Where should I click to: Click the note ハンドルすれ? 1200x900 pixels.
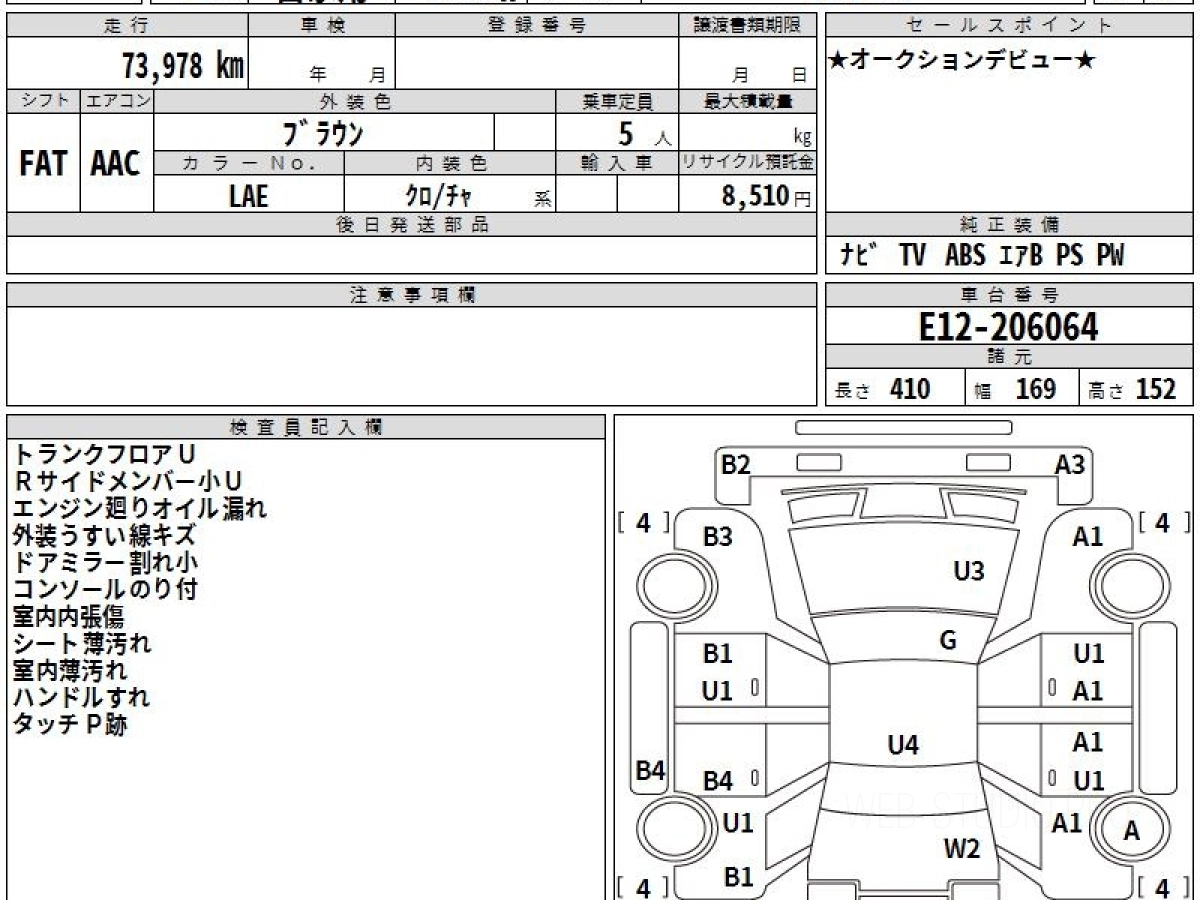82,697
